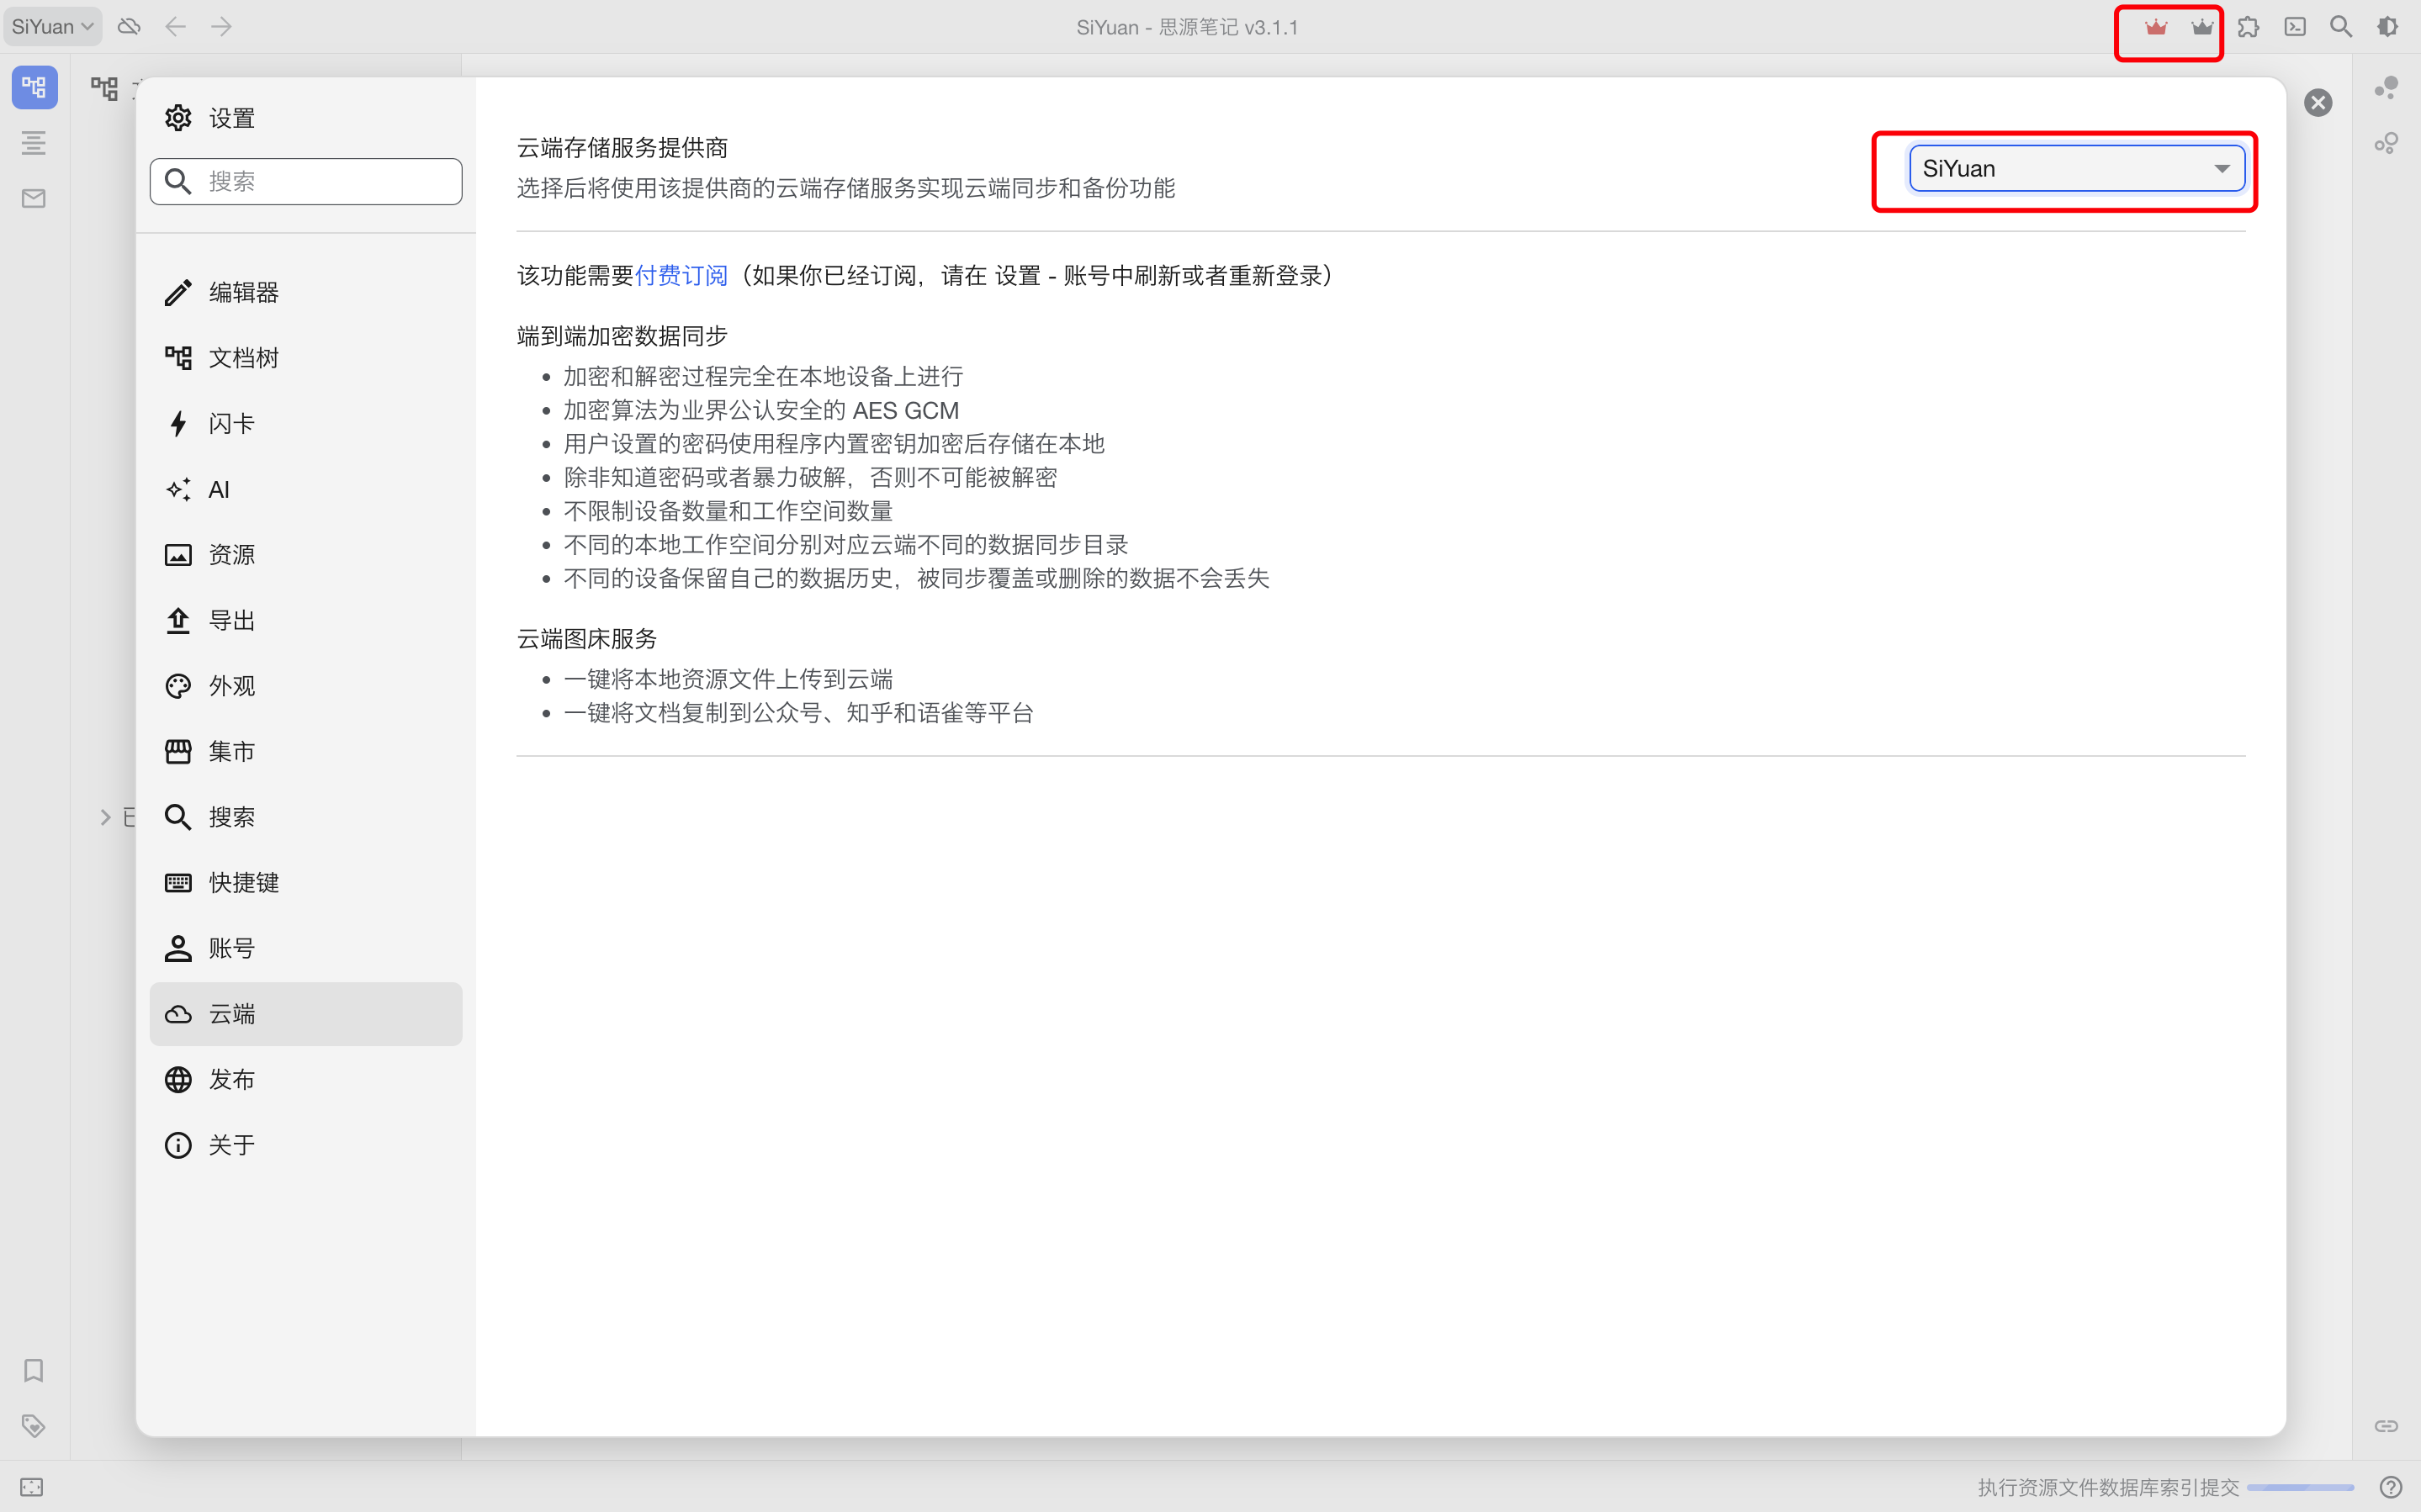Open the global search magnifier in title bar
The width and height of the screenshot is (2421, 1512).
(2340, 26)
